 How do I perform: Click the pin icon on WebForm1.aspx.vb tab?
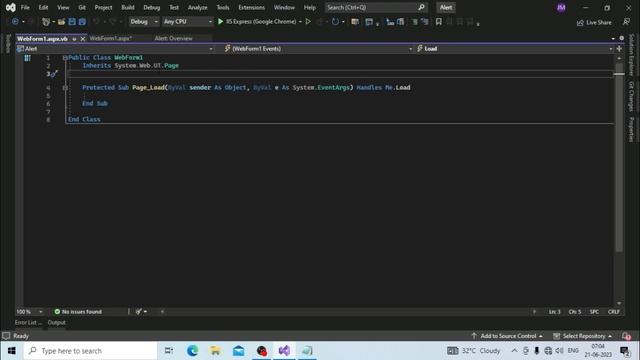pyautogui.click(x=74, y=39)
